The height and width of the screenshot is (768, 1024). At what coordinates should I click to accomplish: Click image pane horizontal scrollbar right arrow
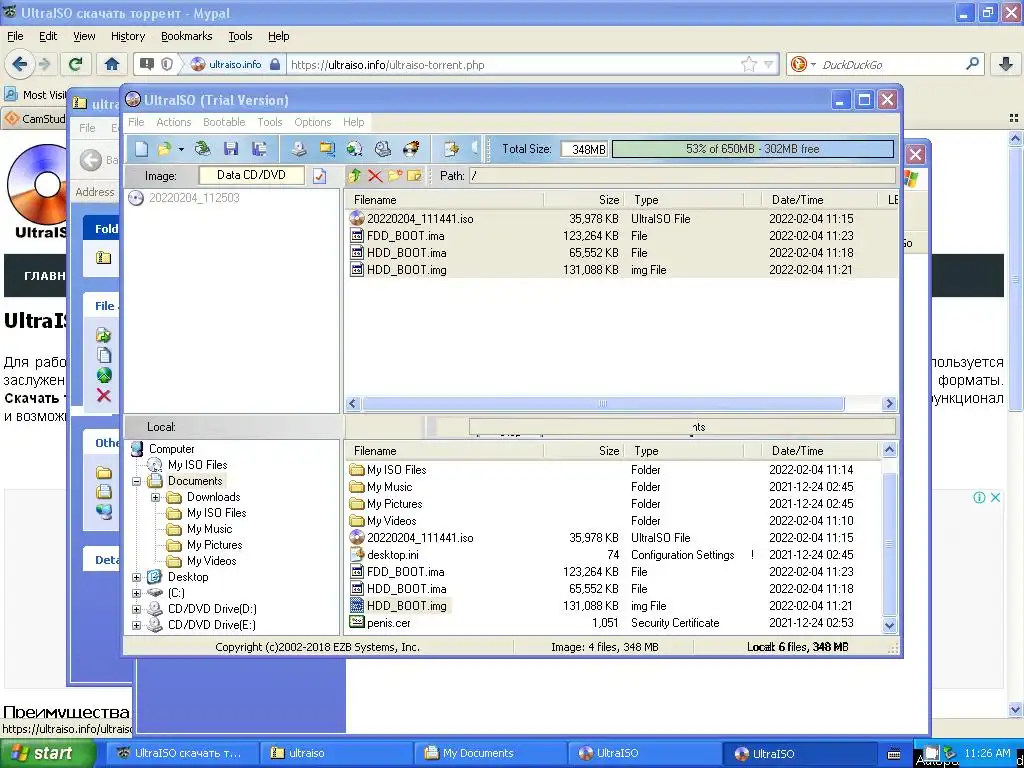pos(888,404)
